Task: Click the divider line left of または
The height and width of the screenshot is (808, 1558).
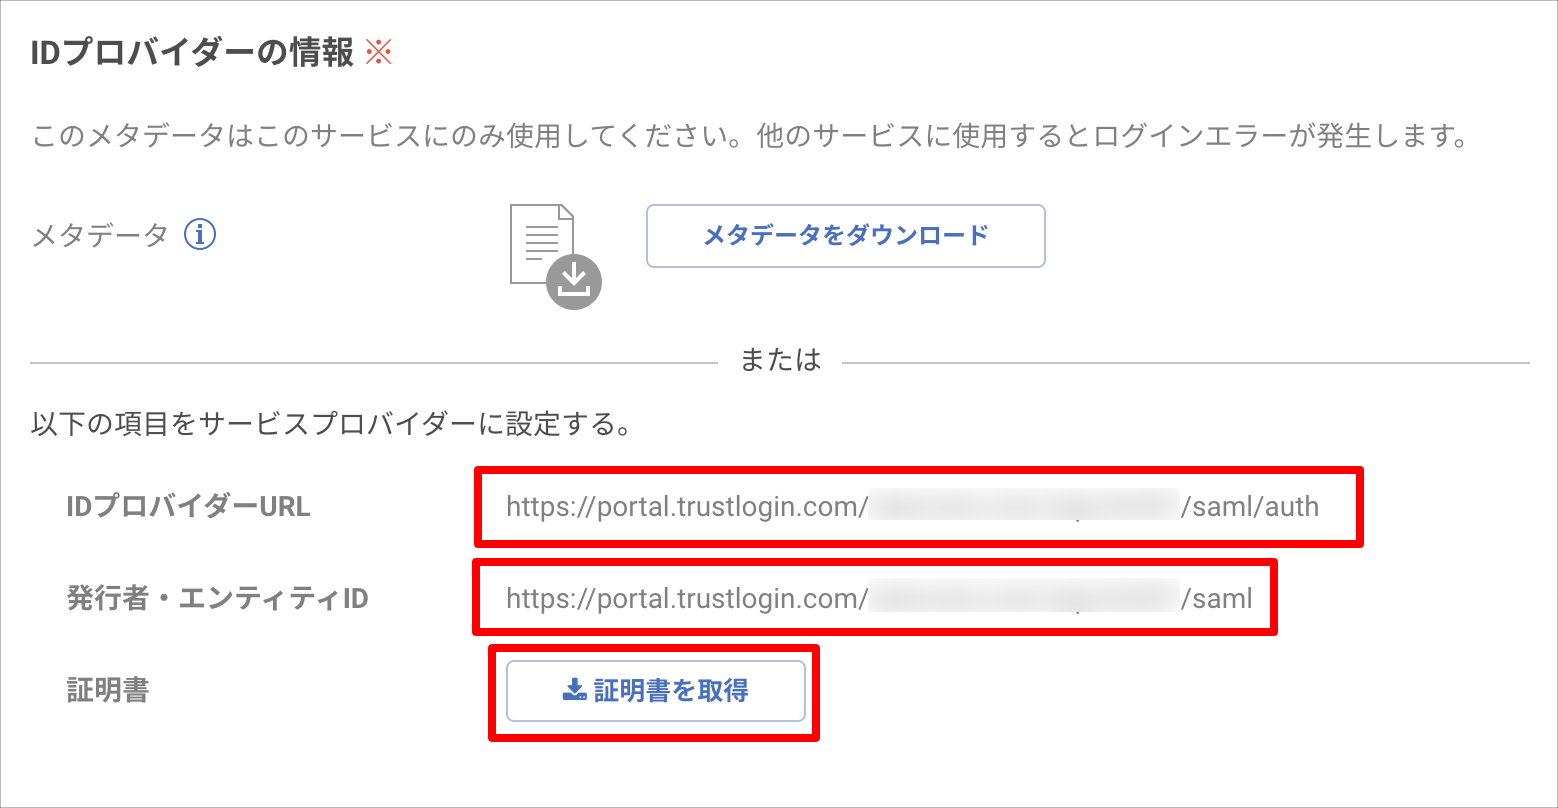Action: [x=374, y=362]
